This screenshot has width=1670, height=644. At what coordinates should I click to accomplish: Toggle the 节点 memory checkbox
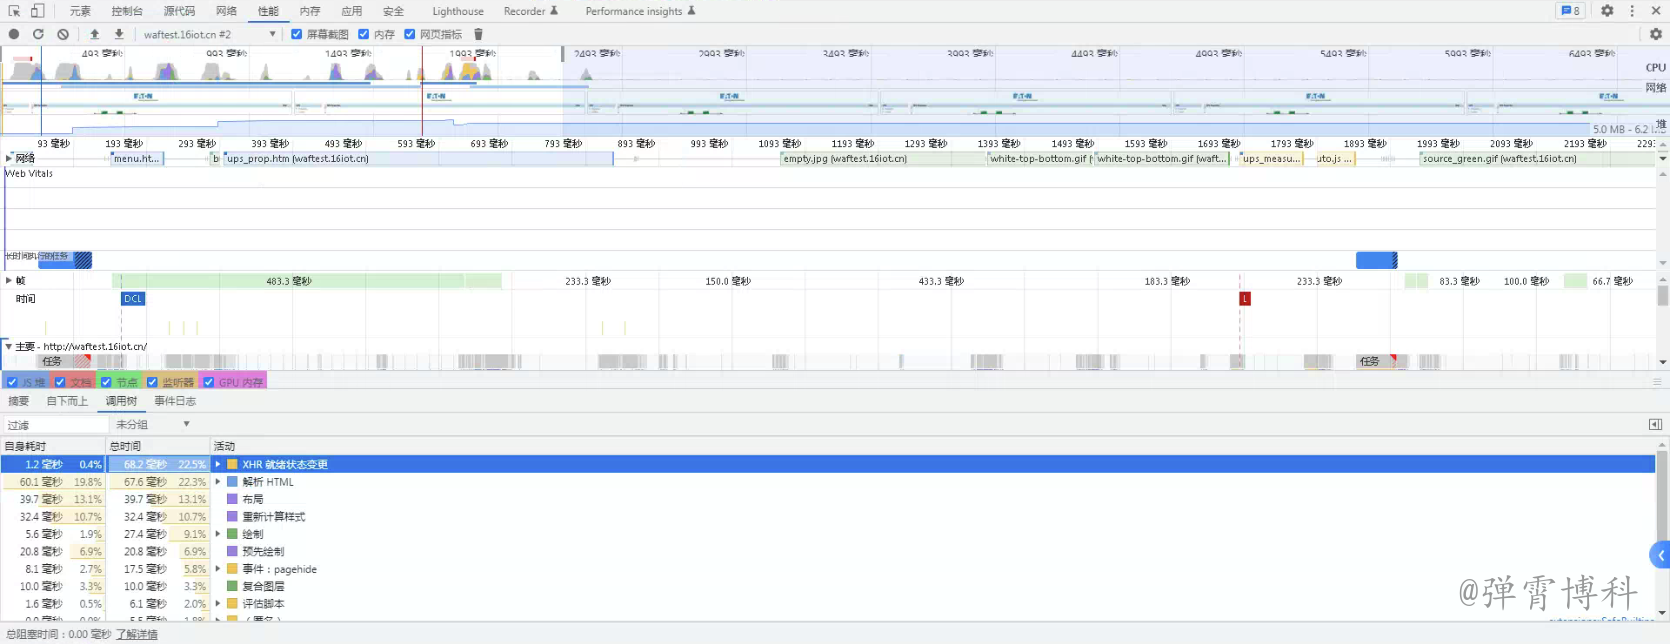tap(106, 382)
